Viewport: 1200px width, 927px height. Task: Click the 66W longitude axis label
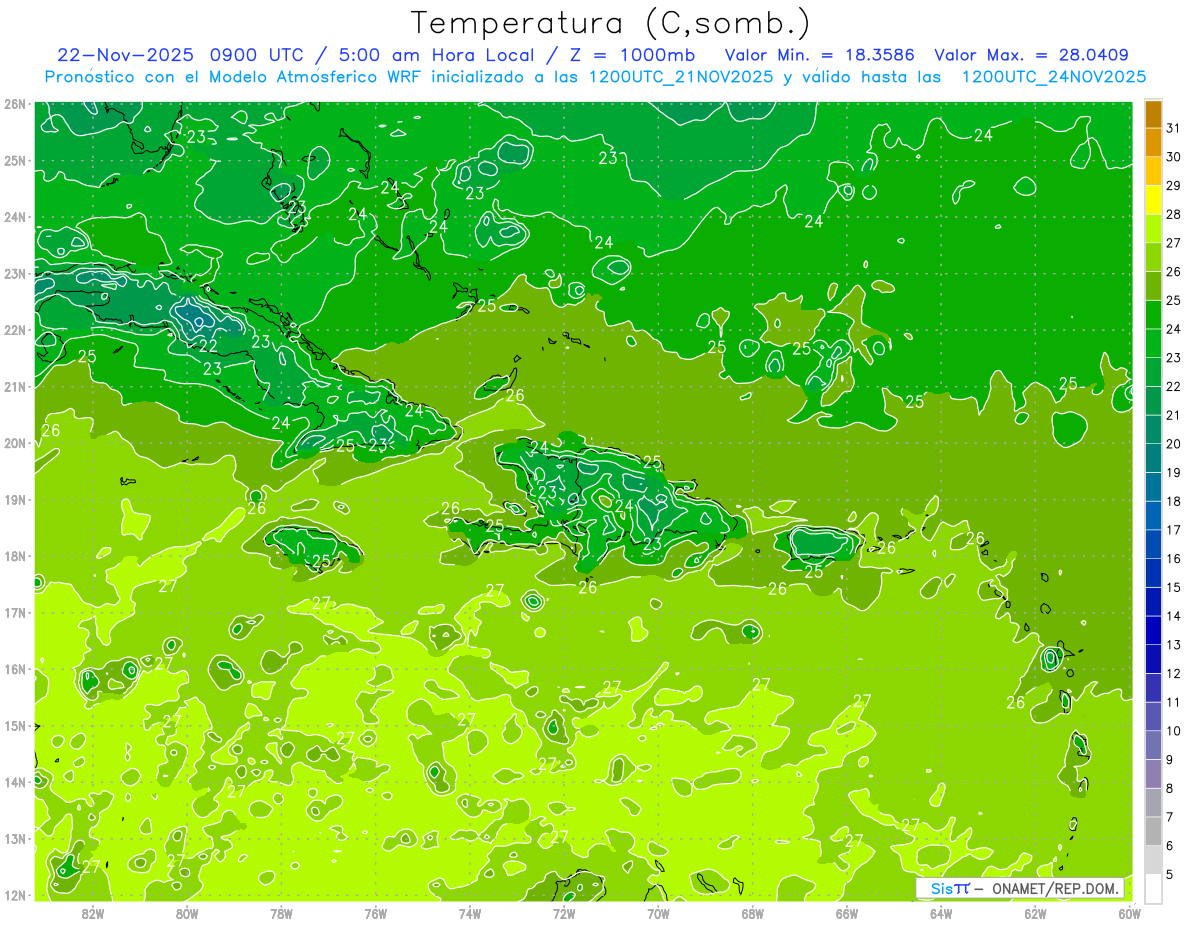(846, 912)
